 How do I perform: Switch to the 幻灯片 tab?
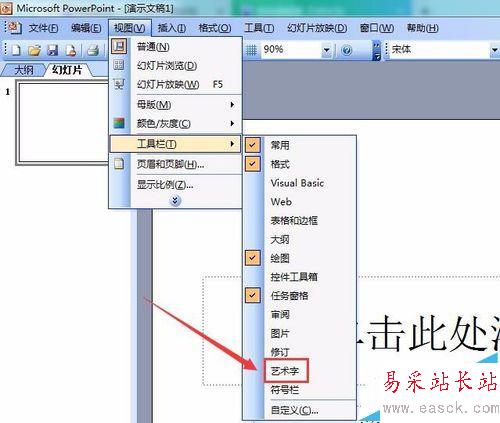click(x=67, y=70)
